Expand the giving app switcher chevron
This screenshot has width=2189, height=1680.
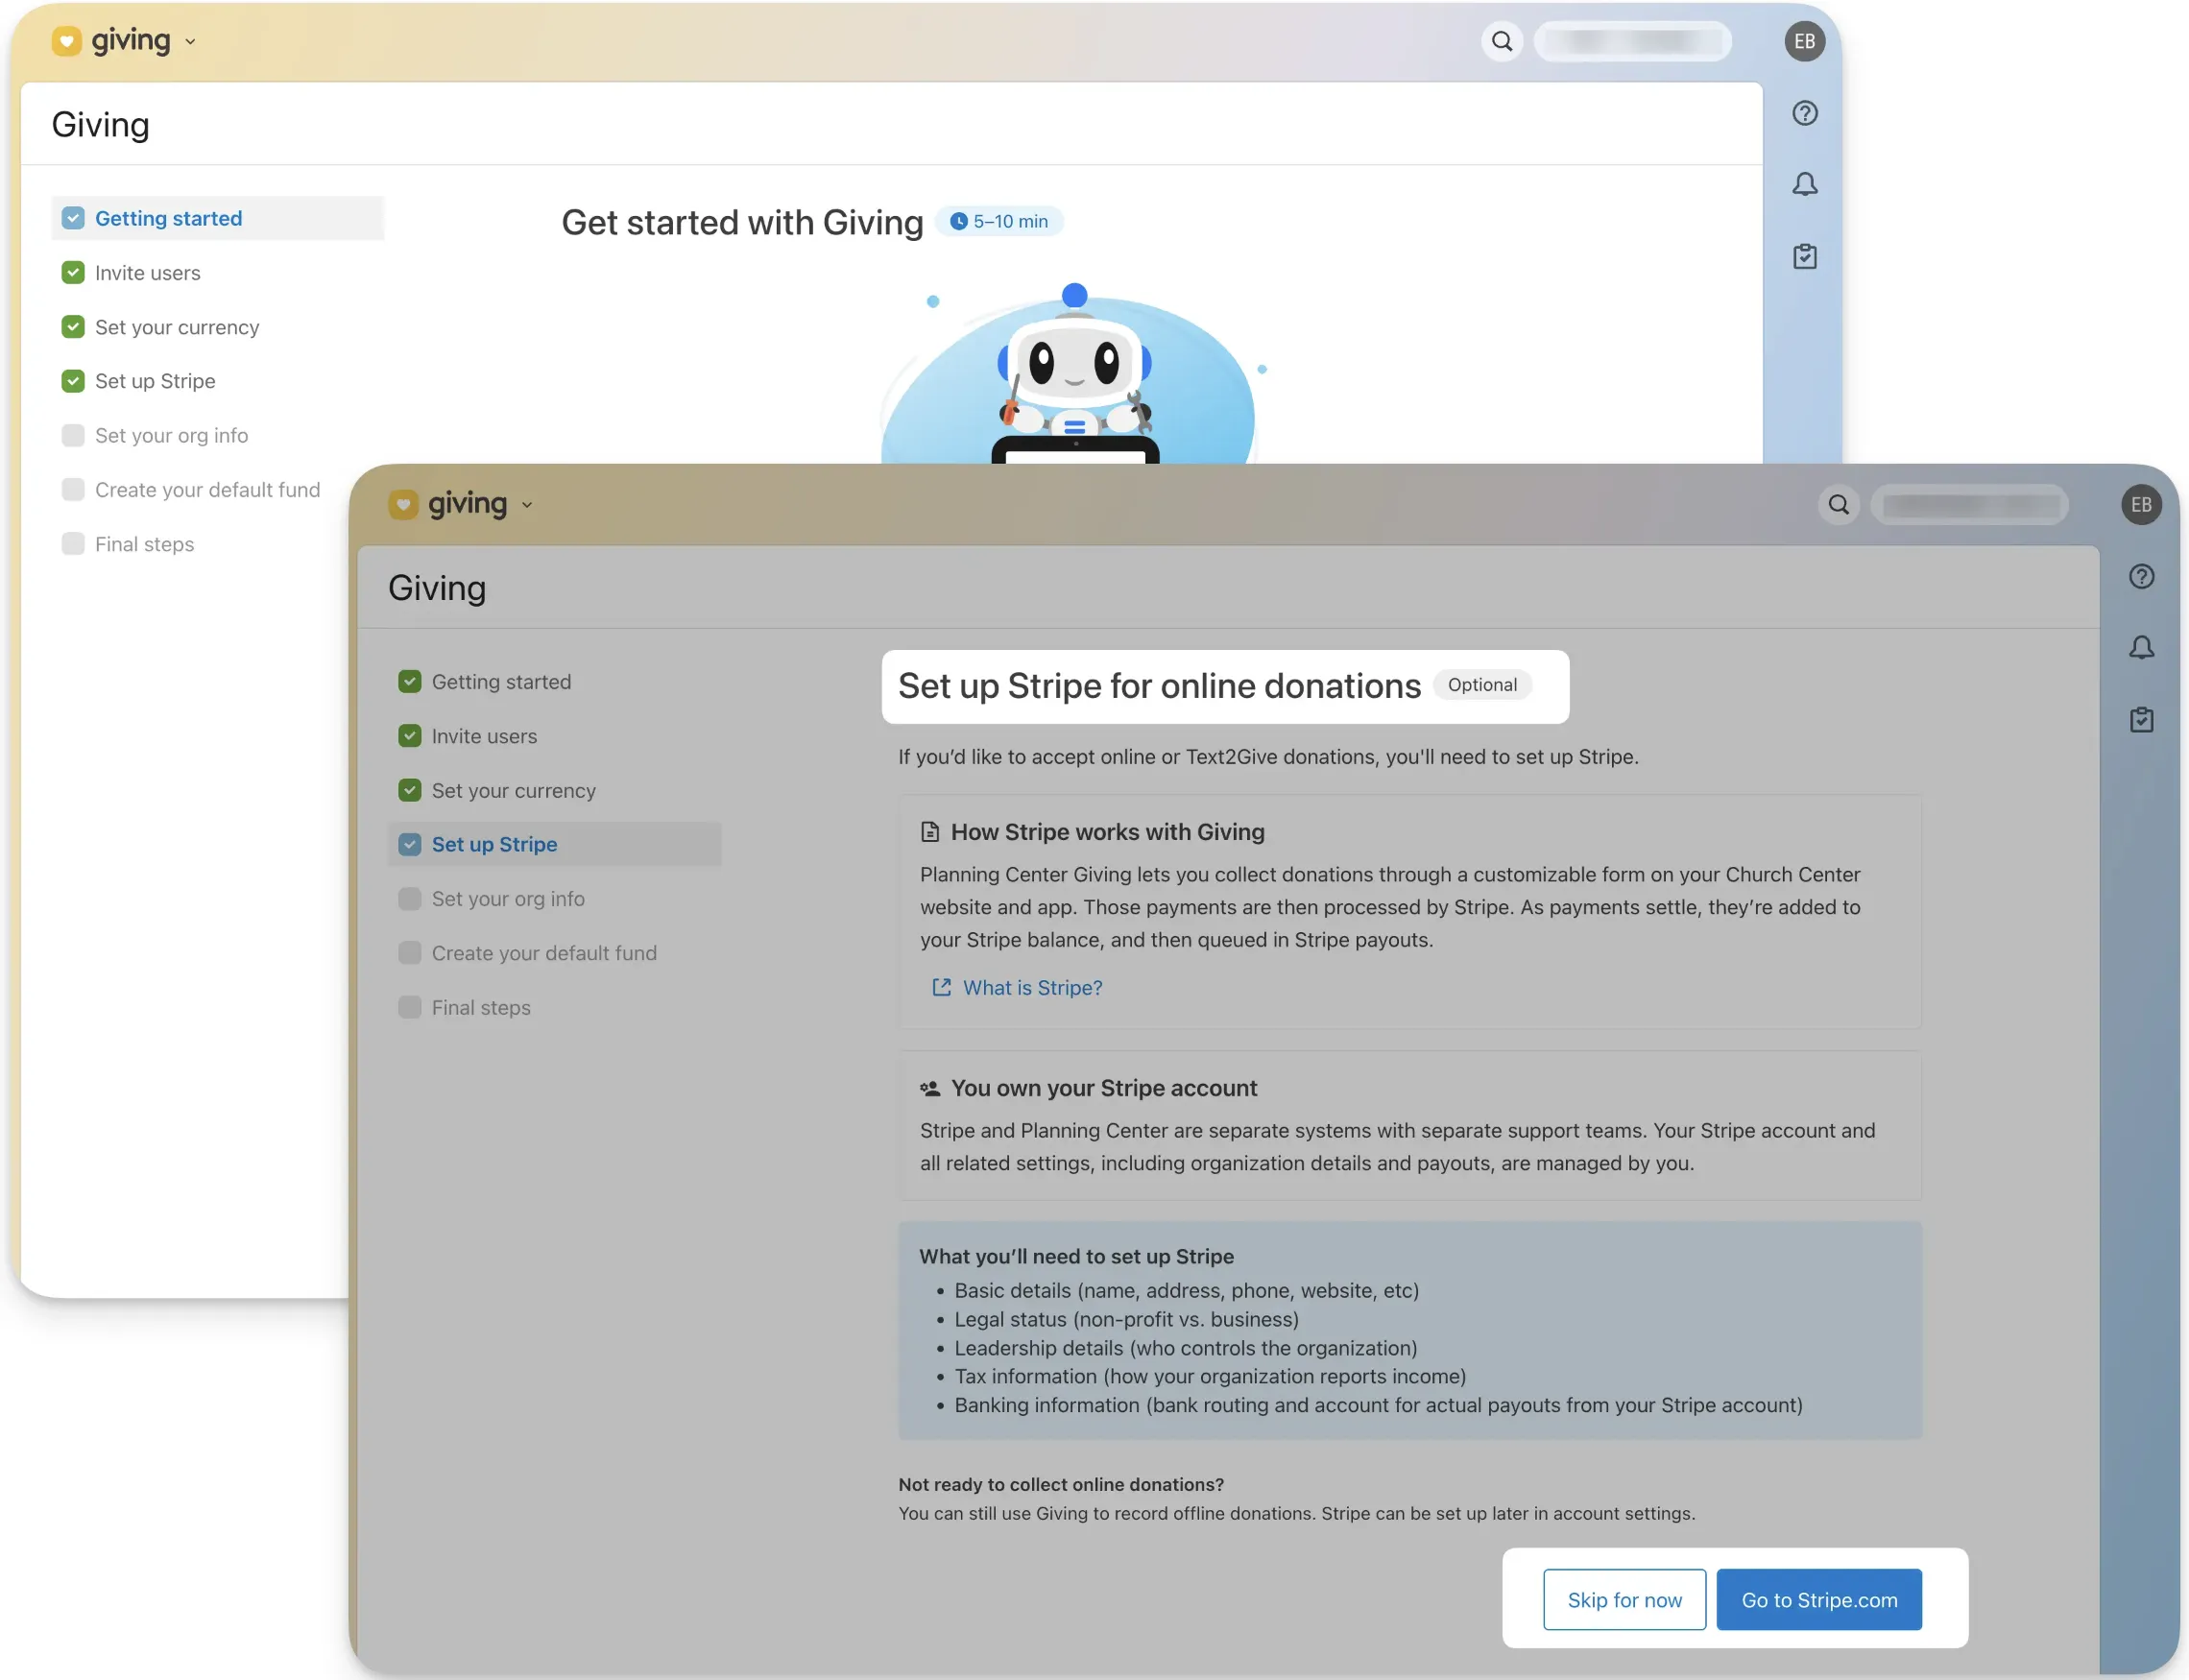(528, 505)
